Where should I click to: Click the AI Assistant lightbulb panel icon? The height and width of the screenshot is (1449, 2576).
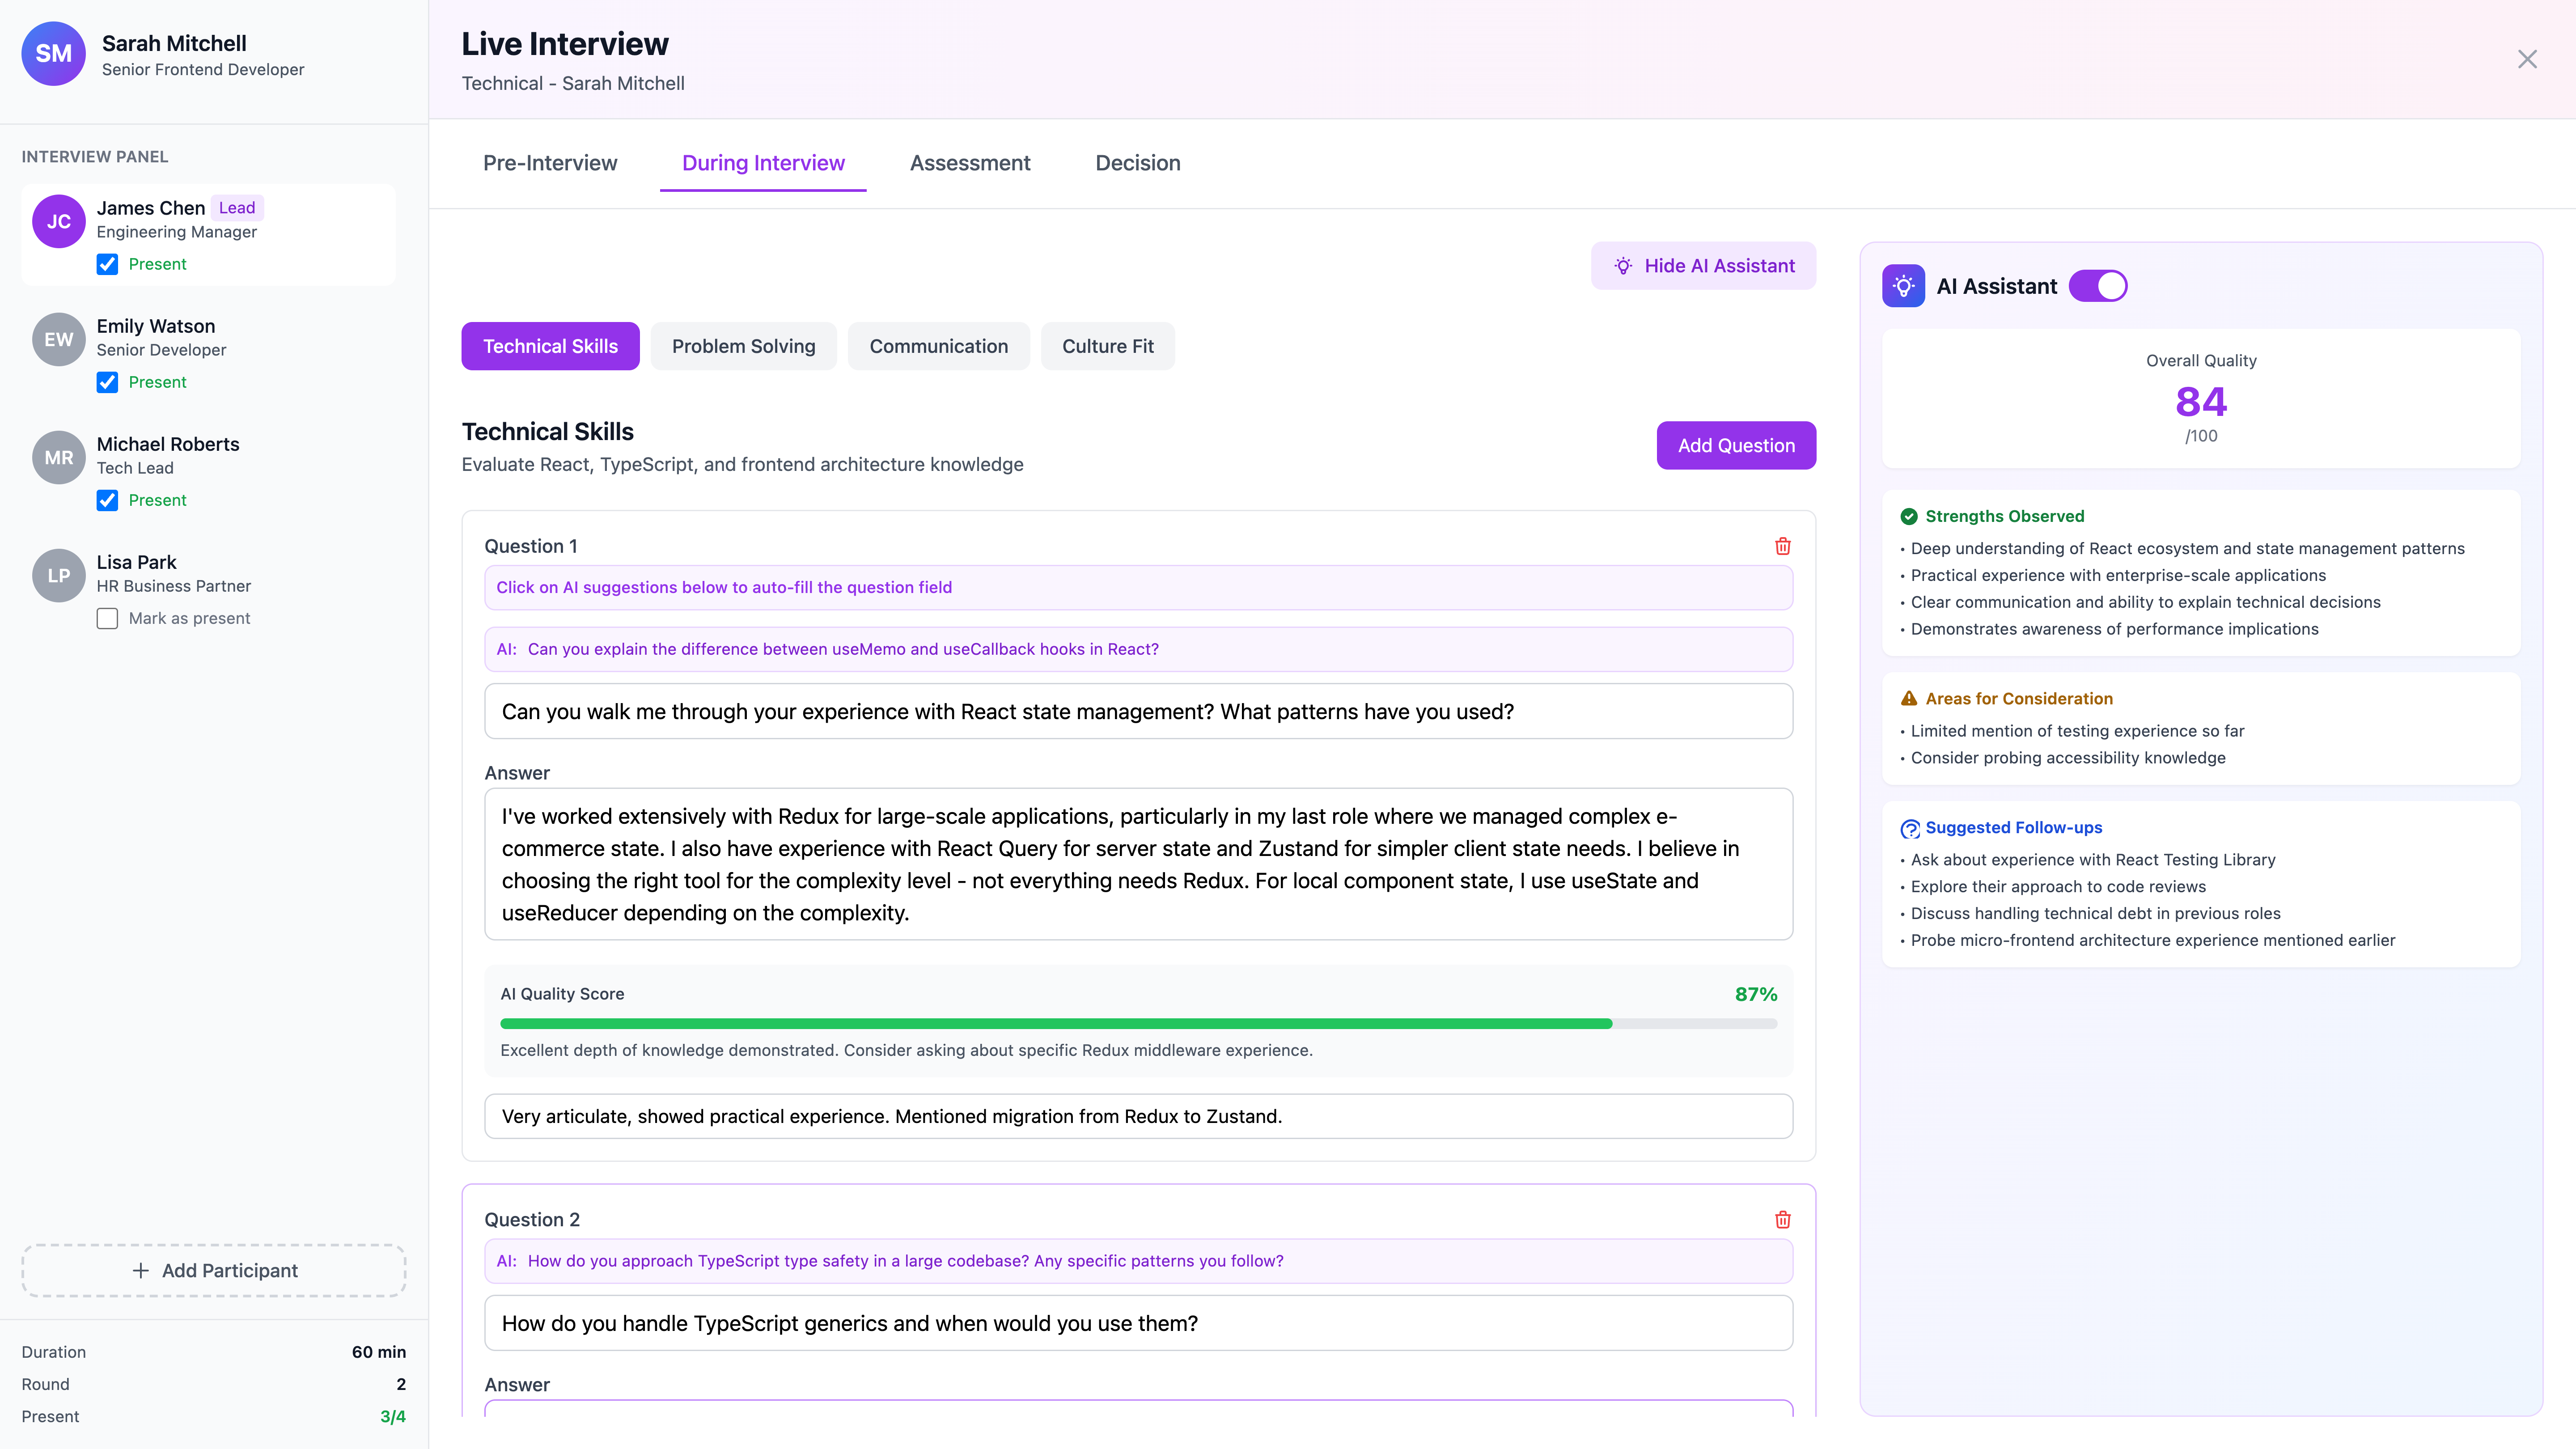[x=1903, y=286]
